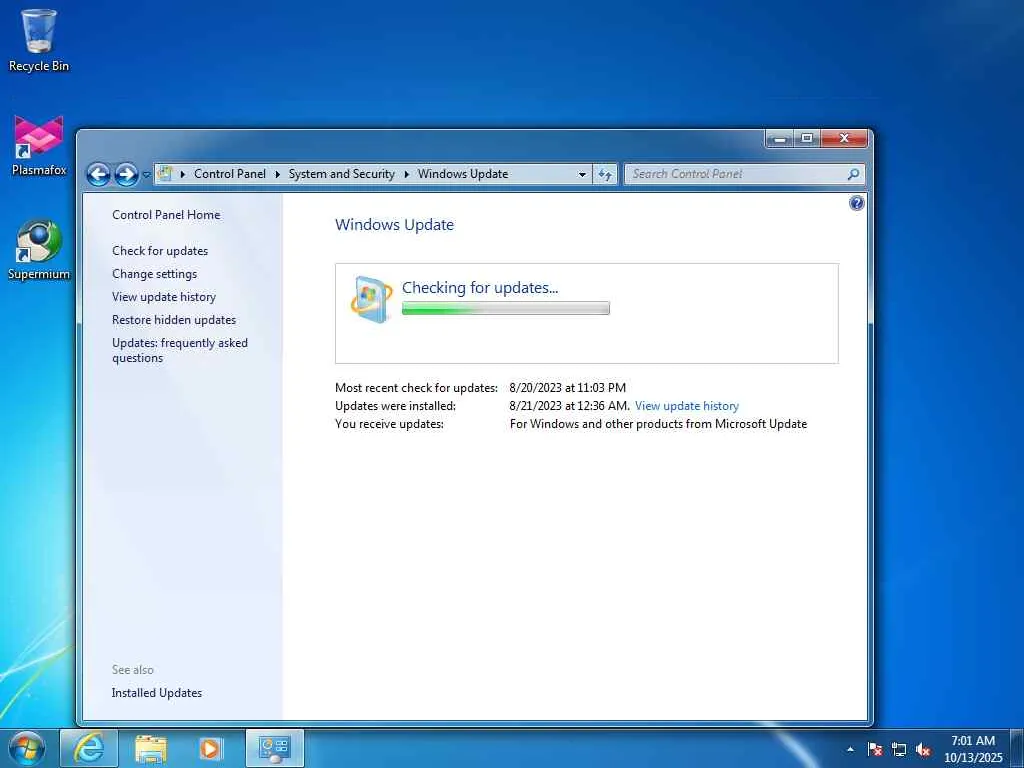The image size is (1024, 768).
Task: Open Internet Explorer from taskbar
Action: click(x=89, y=748)
